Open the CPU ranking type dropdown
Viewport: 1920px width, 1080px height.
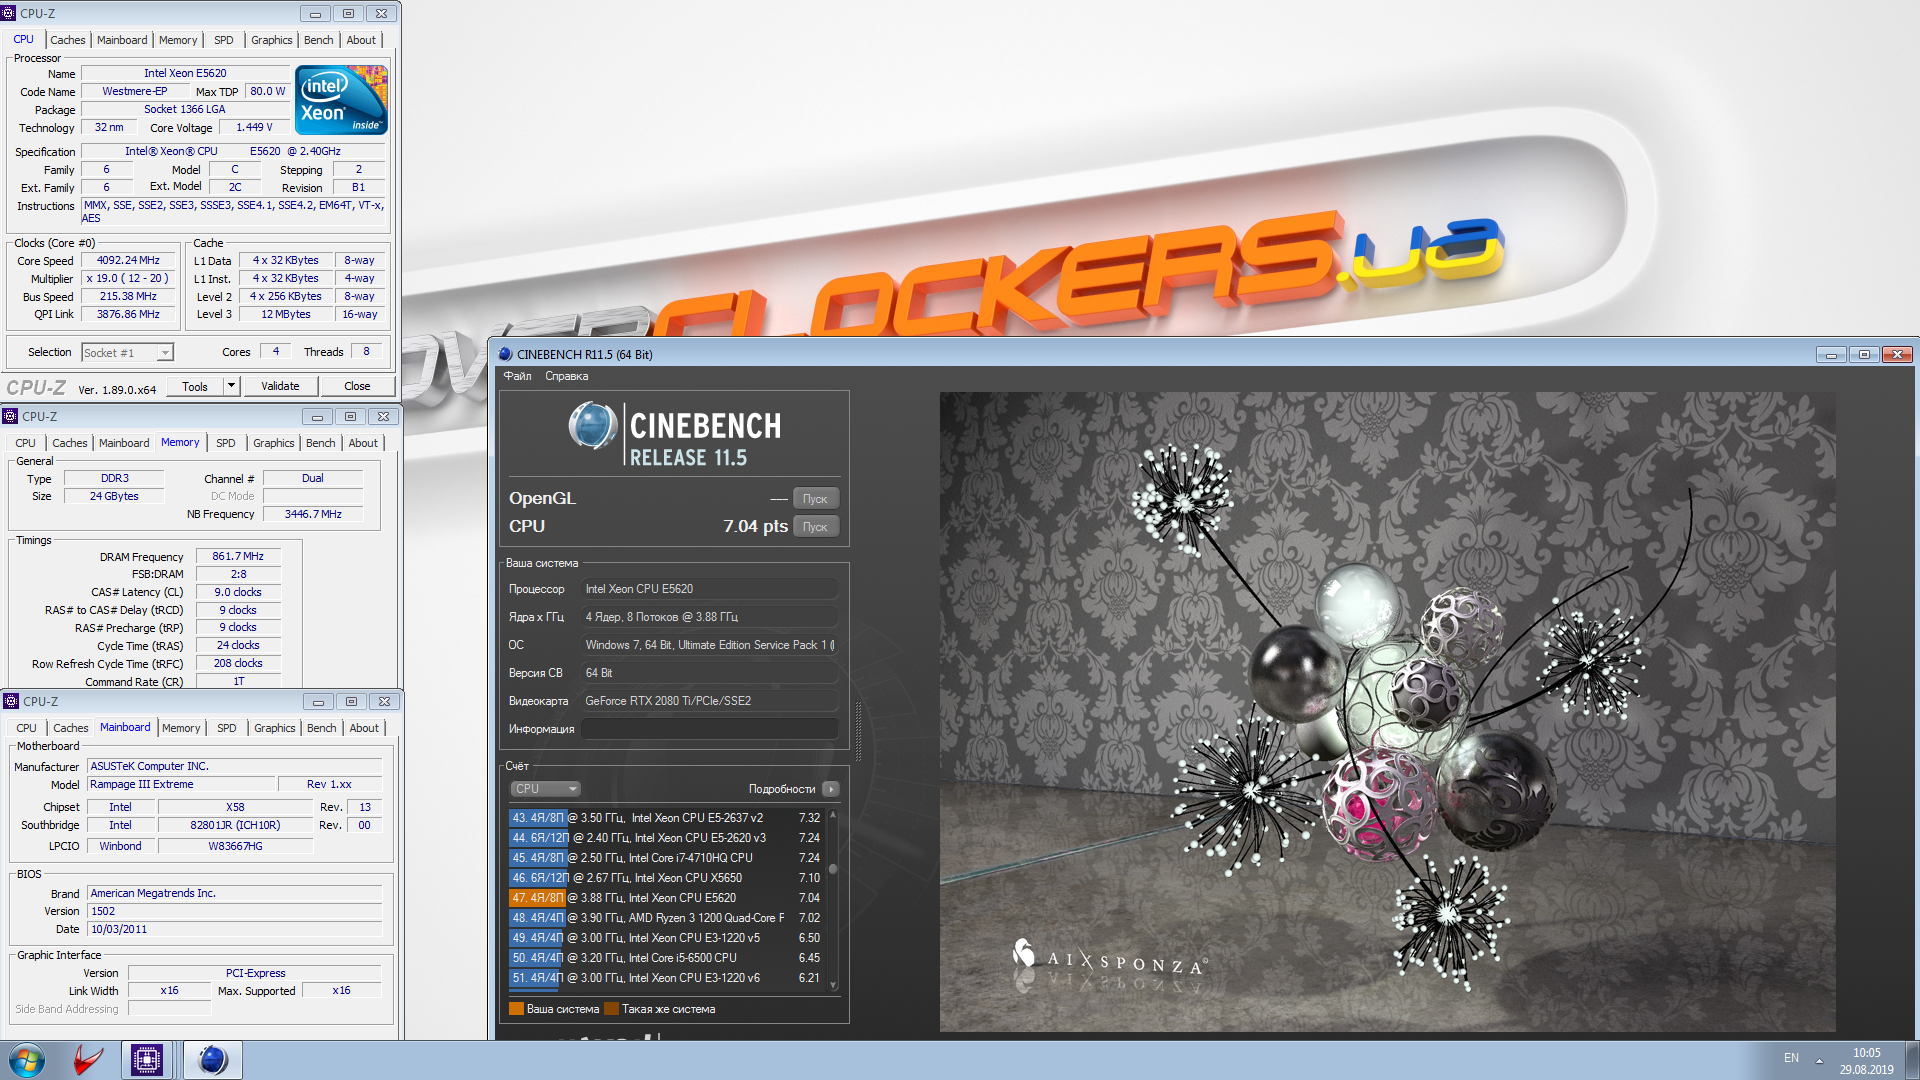pyautogui.click(x=545, y=789)
